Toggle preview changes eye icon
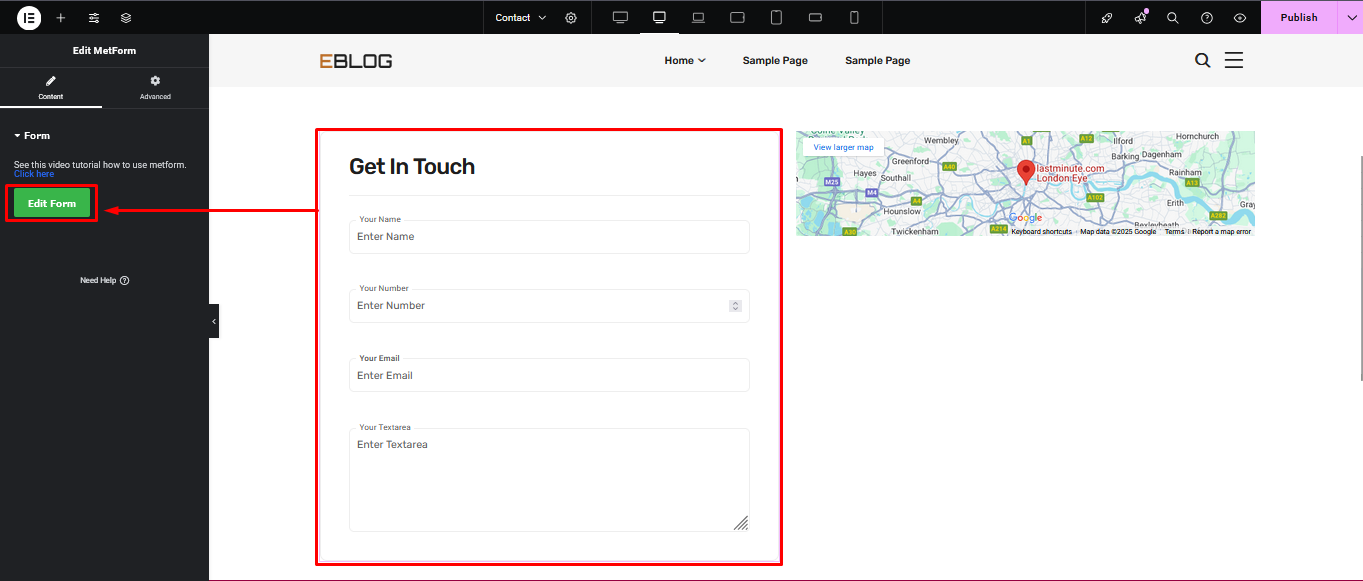This screenshot has width=1363, height=581. click(1240, 18)
